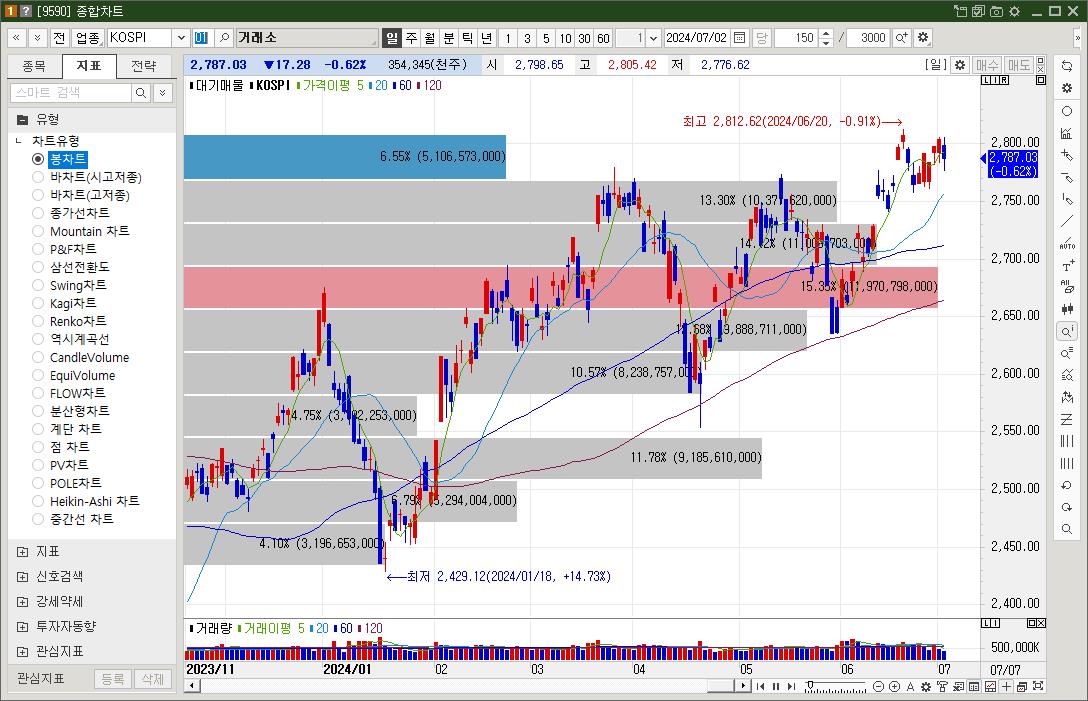Open the tick interval dropdown next to 60

[652, 37]
